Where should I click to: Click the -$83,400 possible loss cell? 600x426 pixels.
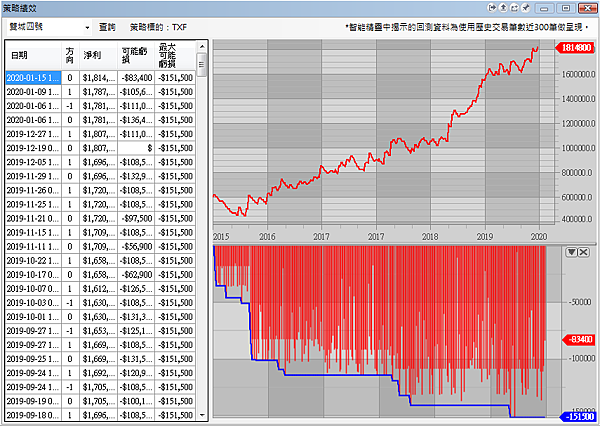(136, 78)
